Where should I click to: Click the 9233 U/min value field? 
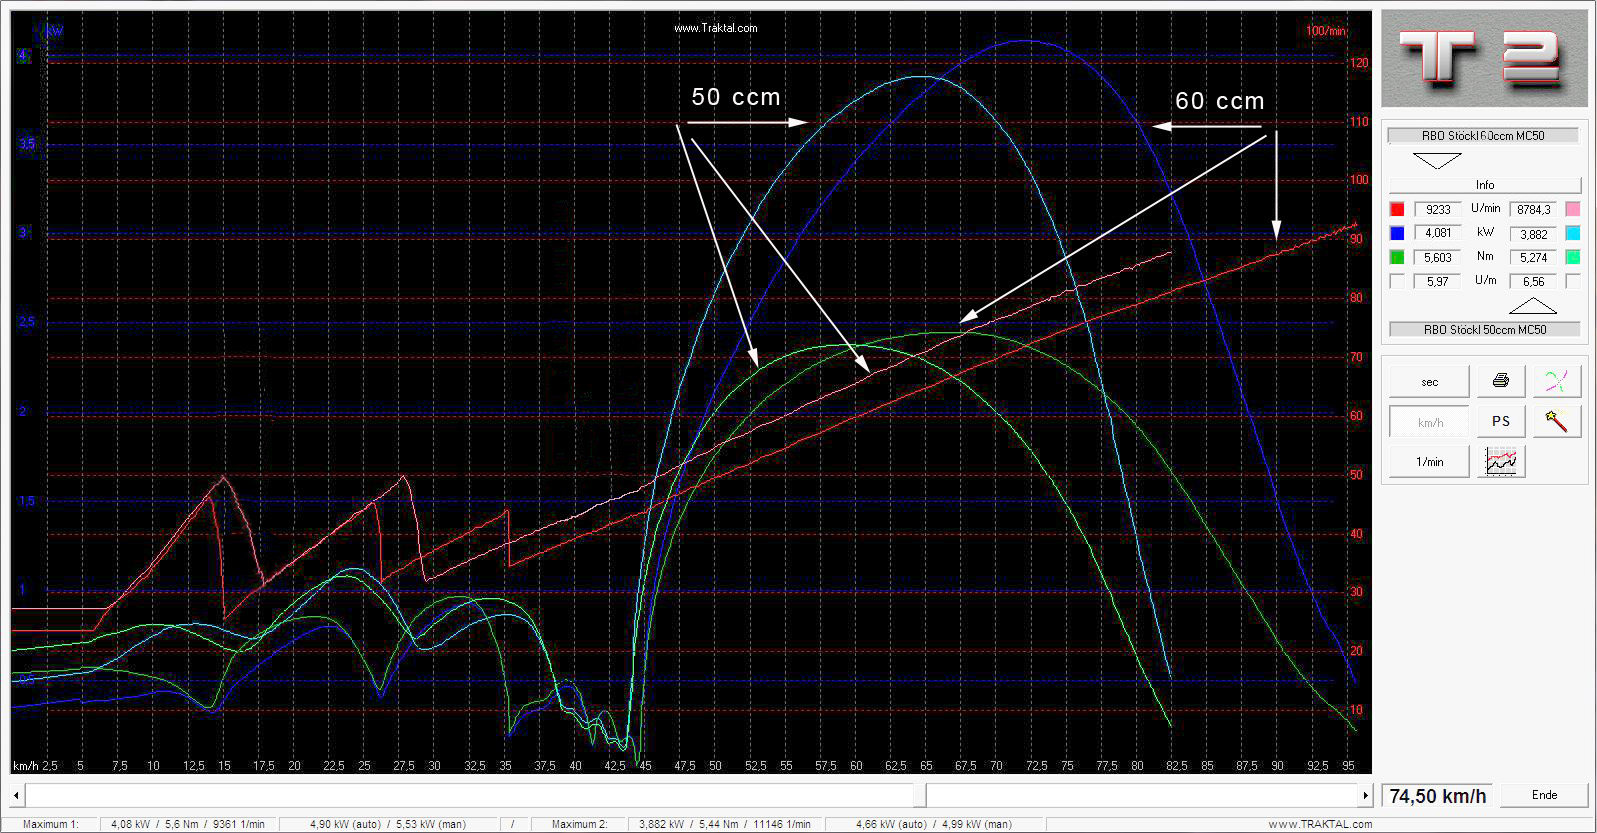1437,209
